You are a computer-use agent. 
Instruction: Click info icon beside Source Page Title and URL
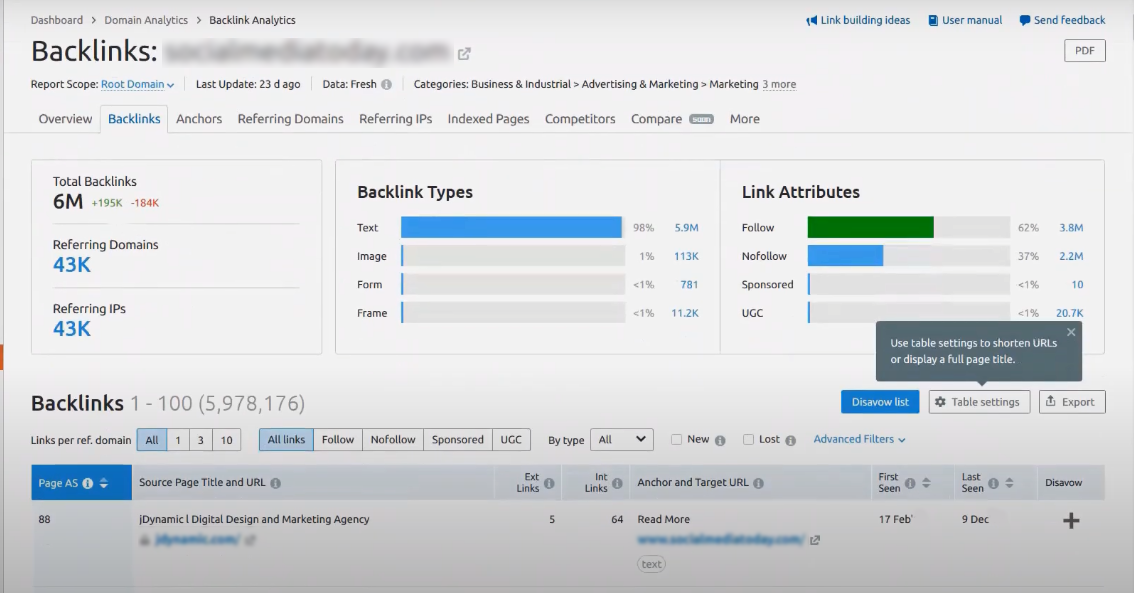pyautogui.click(x=276, y=483)
